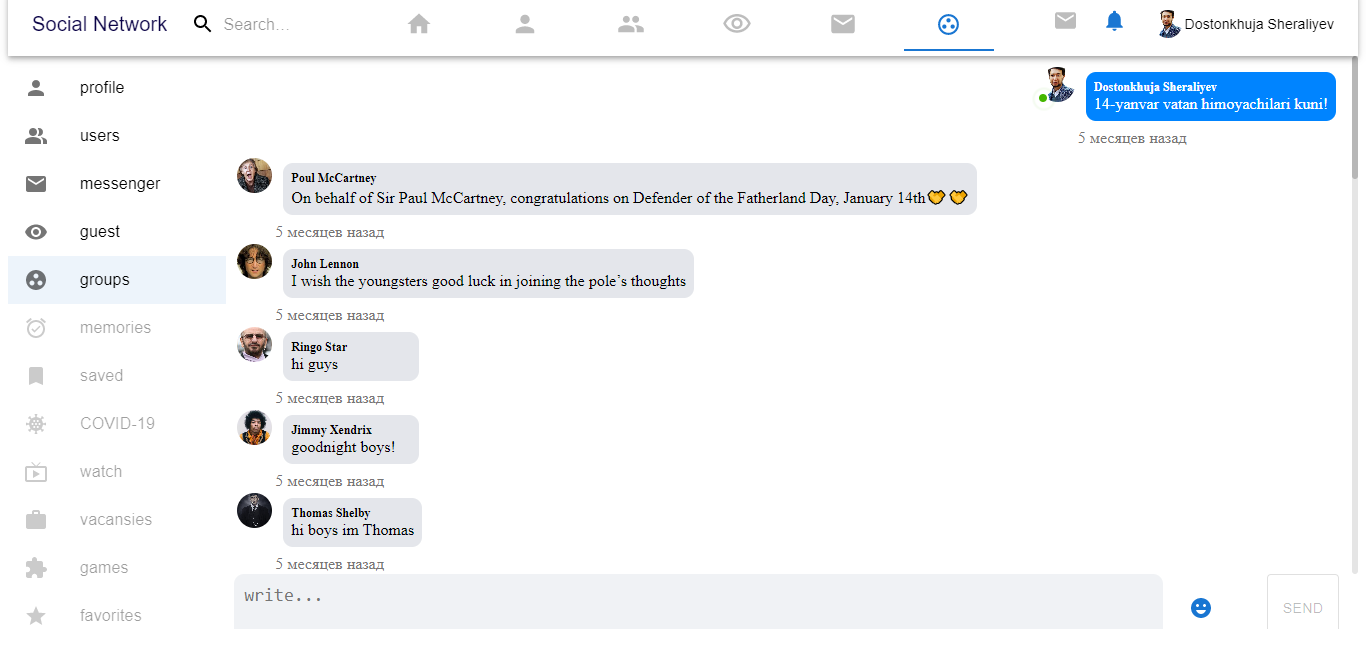The width and height of the screenshot is (1366, 656).
Task: Click the message 'hi guys'
Action: point(315,365)
